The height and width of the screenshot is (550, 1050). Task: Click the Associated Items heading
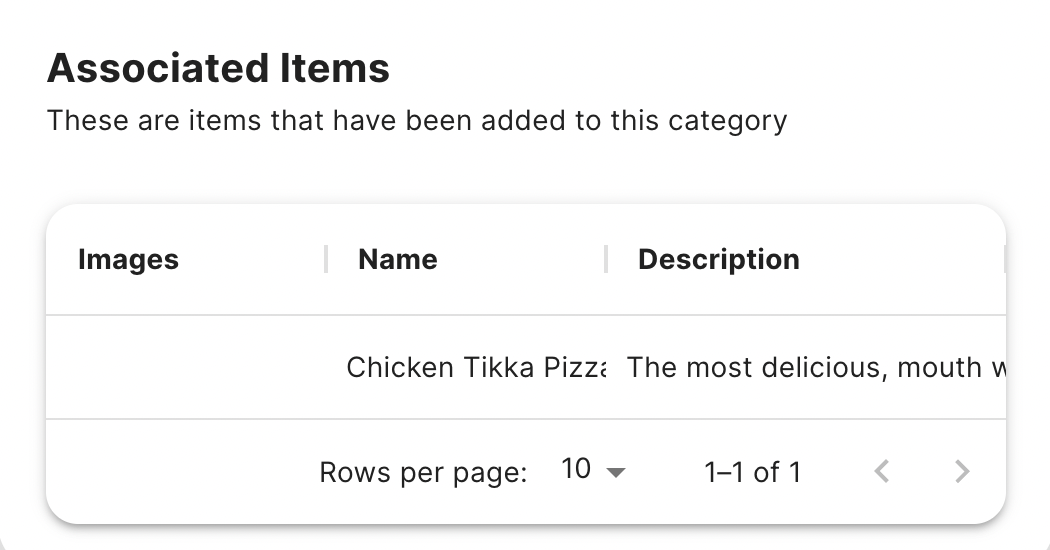point(218,68)
